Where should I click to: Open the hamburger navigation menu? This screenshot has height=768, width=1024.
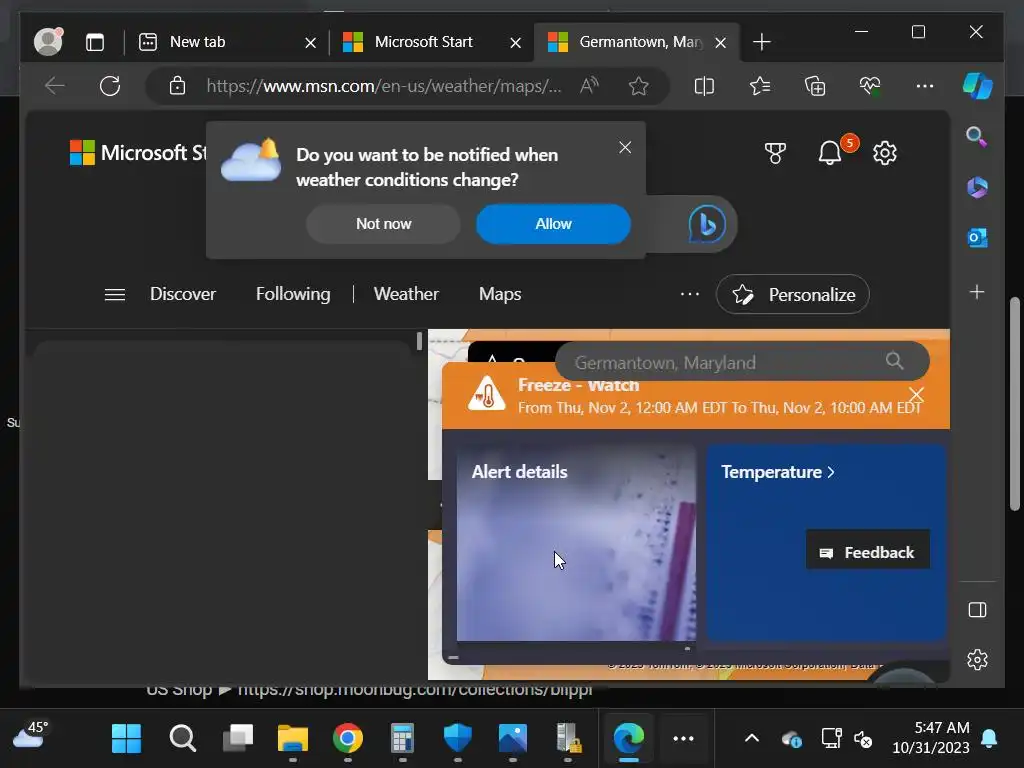click(115, 295)
